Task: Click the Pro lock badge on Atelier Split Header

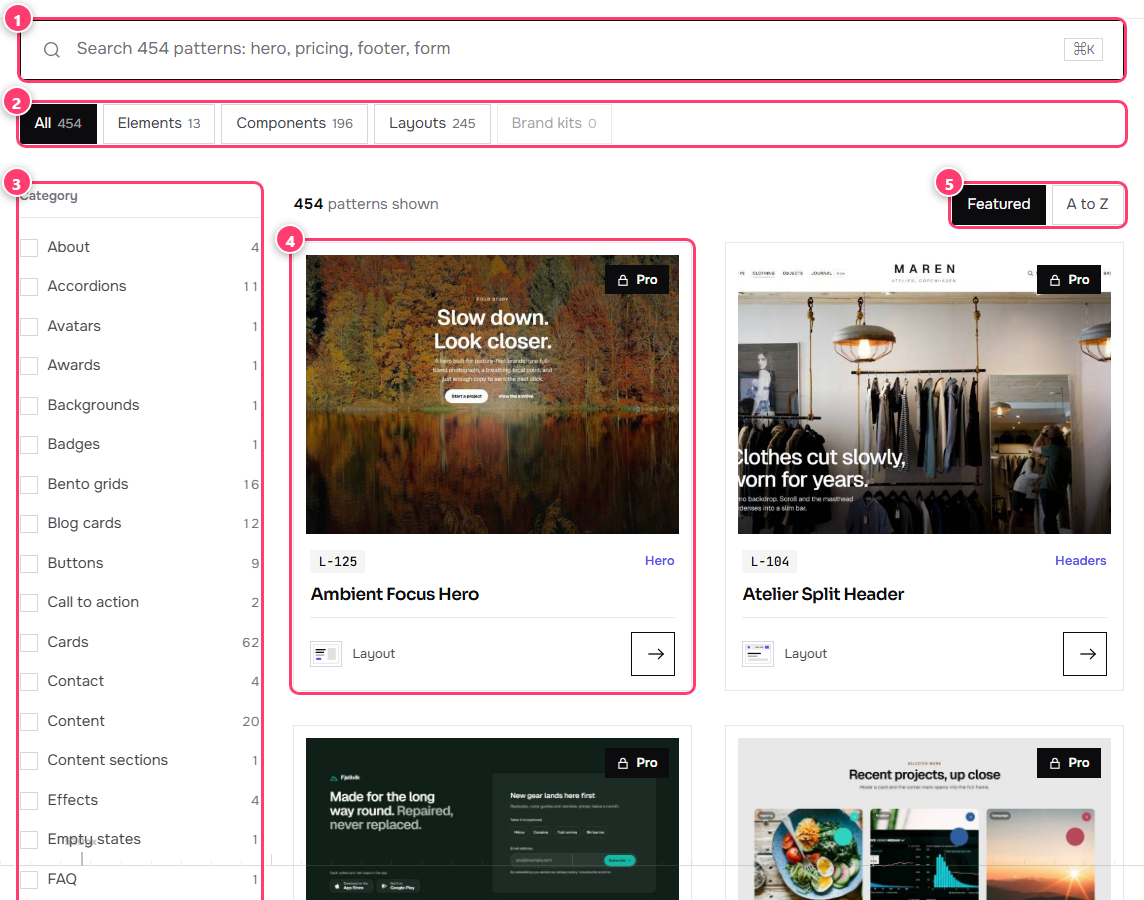Action: [x=1069, y=280]
